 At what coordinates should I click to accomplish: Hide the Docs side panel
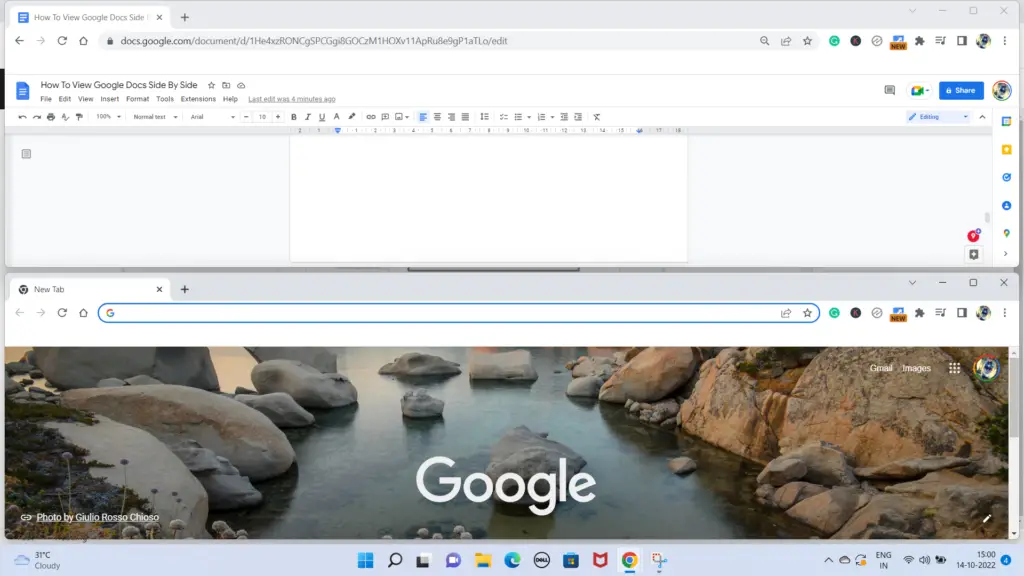pos(1006,254)
